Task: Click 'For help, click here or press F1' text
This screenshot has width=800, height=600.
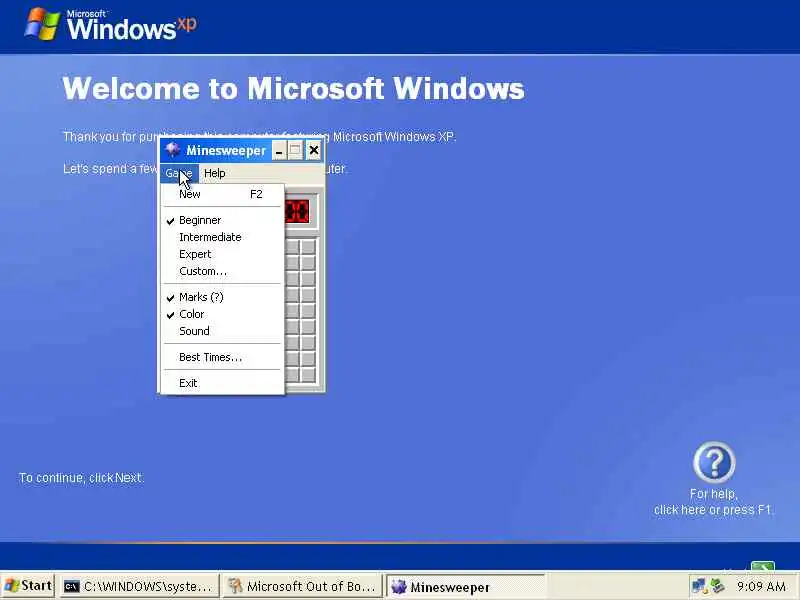Action: click(713, 502)
